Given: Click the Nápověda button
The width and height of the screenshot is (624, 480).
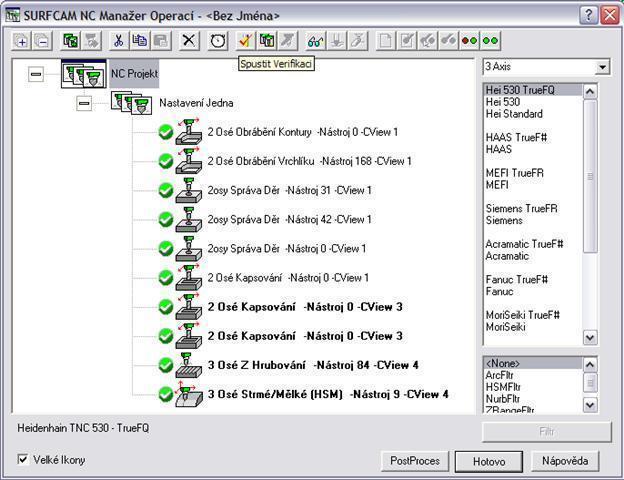Looking at the screenshot, I should coord(565,461).
